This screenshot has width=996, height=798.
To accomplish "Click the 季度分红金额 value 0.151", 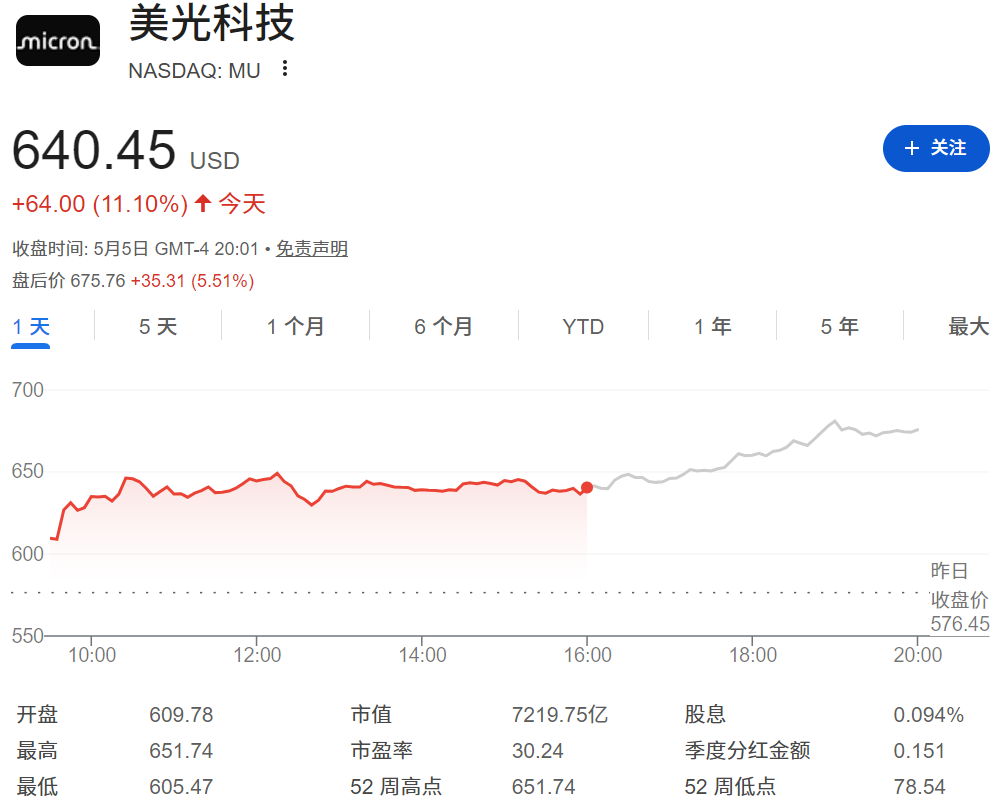I will click(x=919, y=751).
